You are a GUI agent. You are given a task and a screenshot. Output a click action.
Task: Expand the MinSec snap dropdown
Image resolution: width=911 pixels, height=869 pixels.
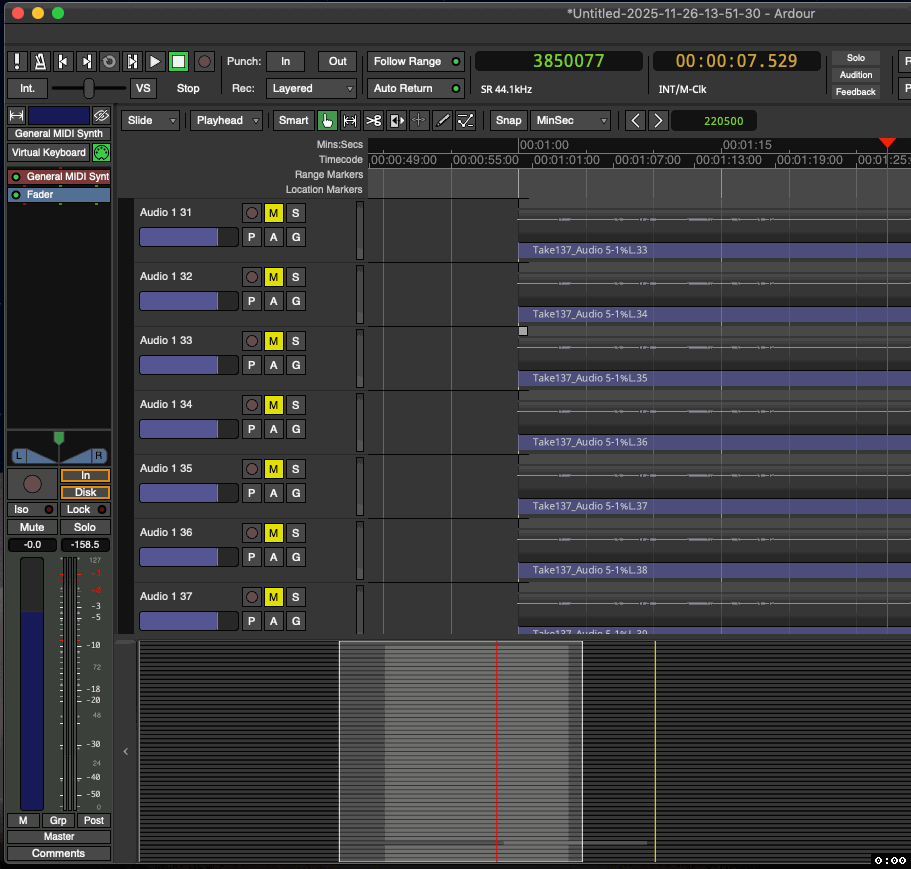pyautogui.click(x=570, y=121)
